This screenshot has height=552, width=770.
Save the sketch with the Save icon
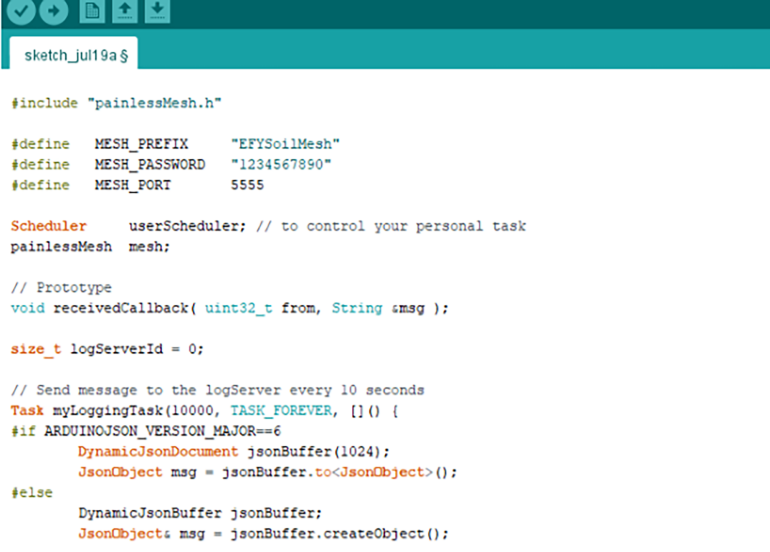157,10
